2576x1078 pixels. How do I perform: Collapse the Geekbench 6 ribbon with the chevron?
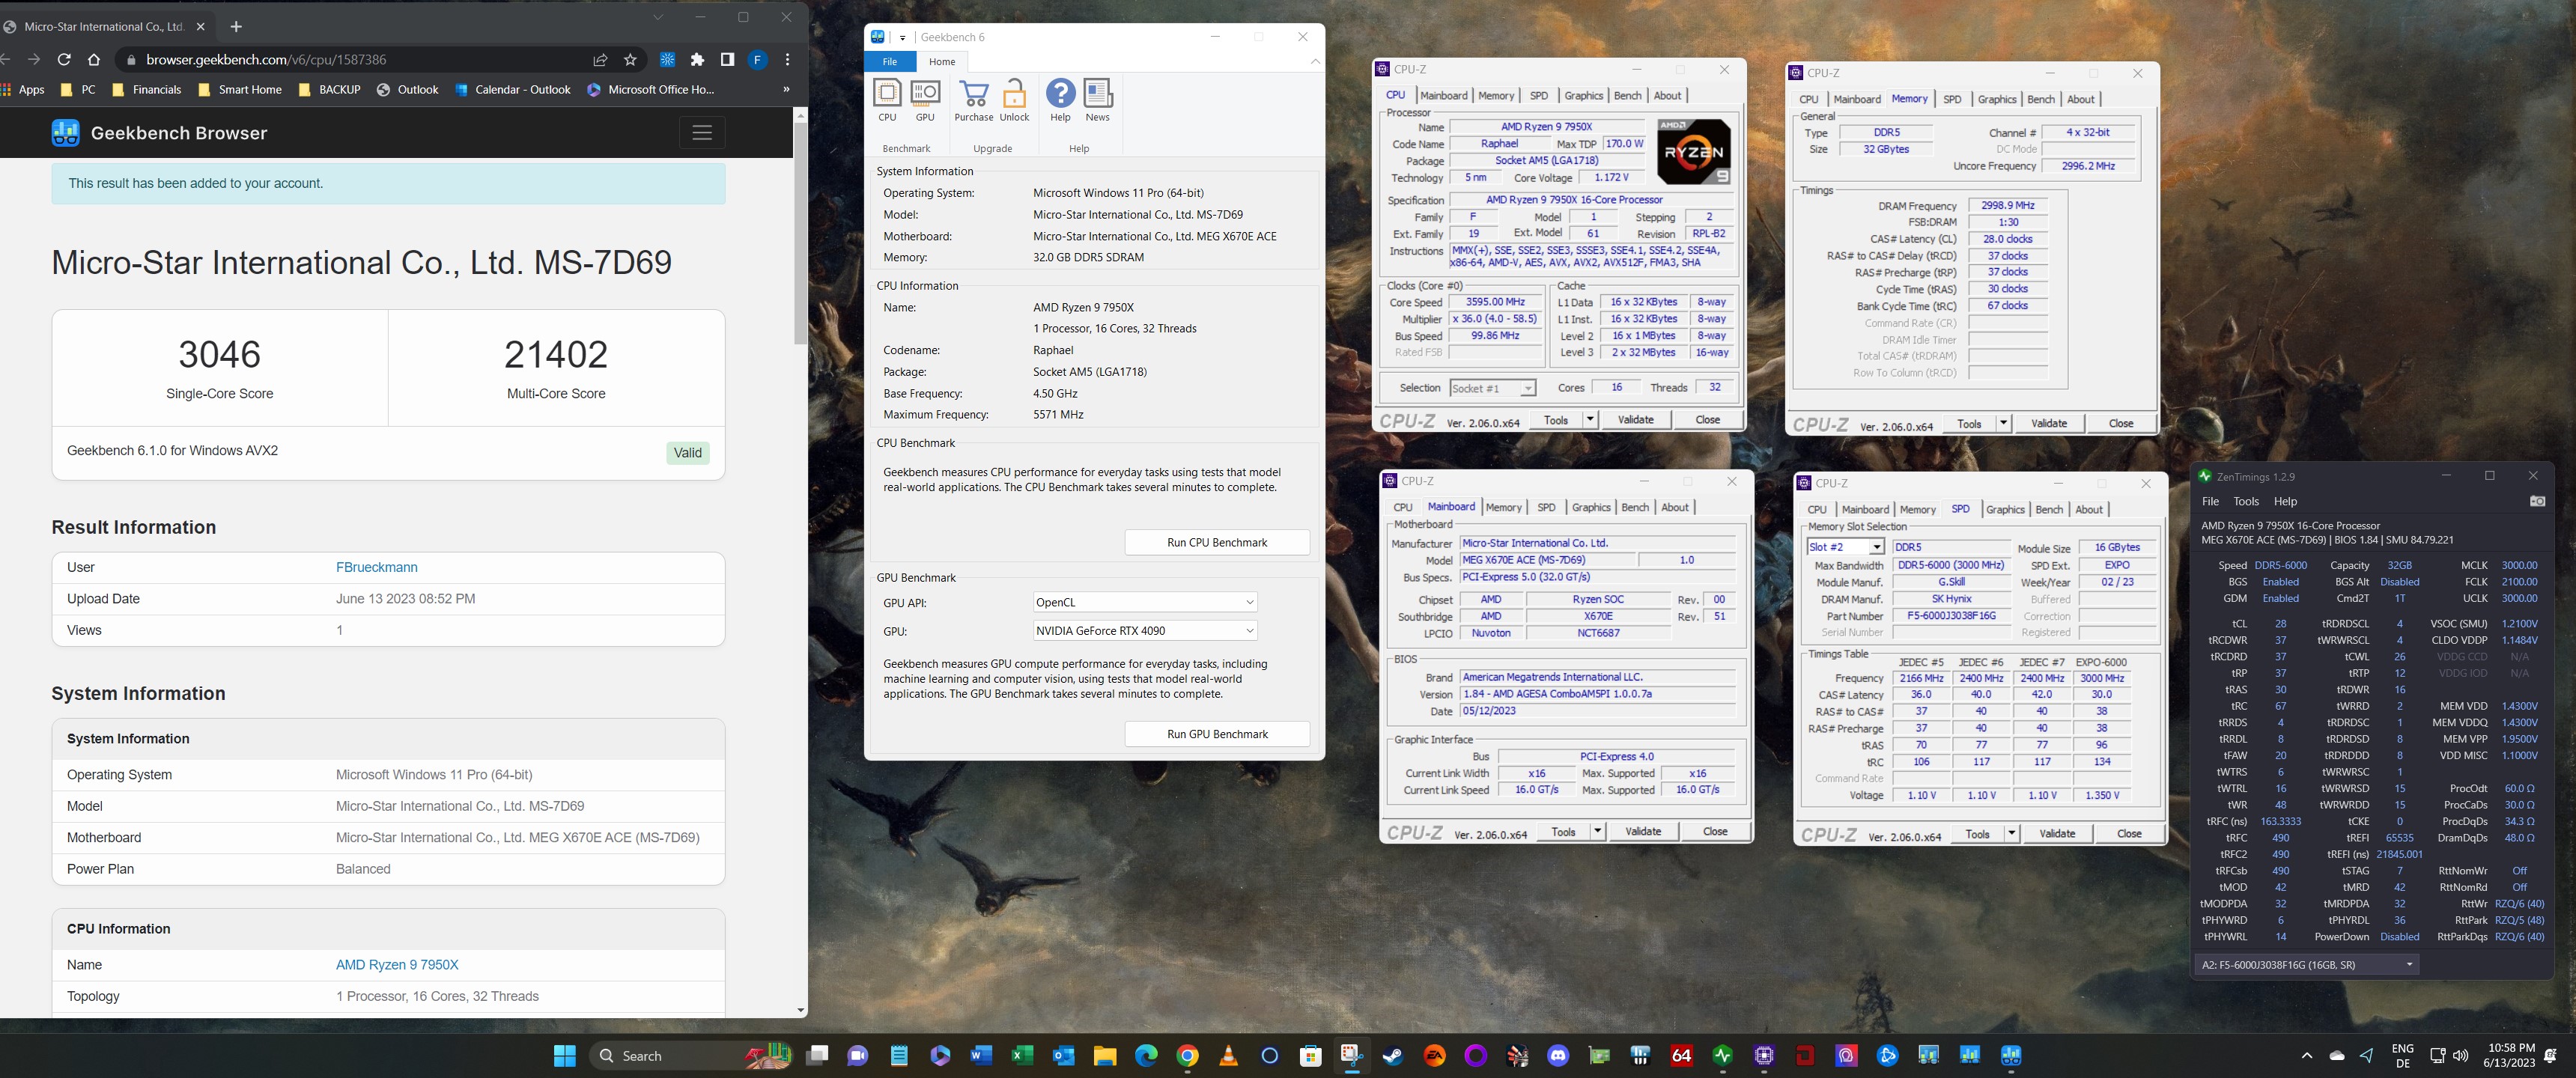1315,62
